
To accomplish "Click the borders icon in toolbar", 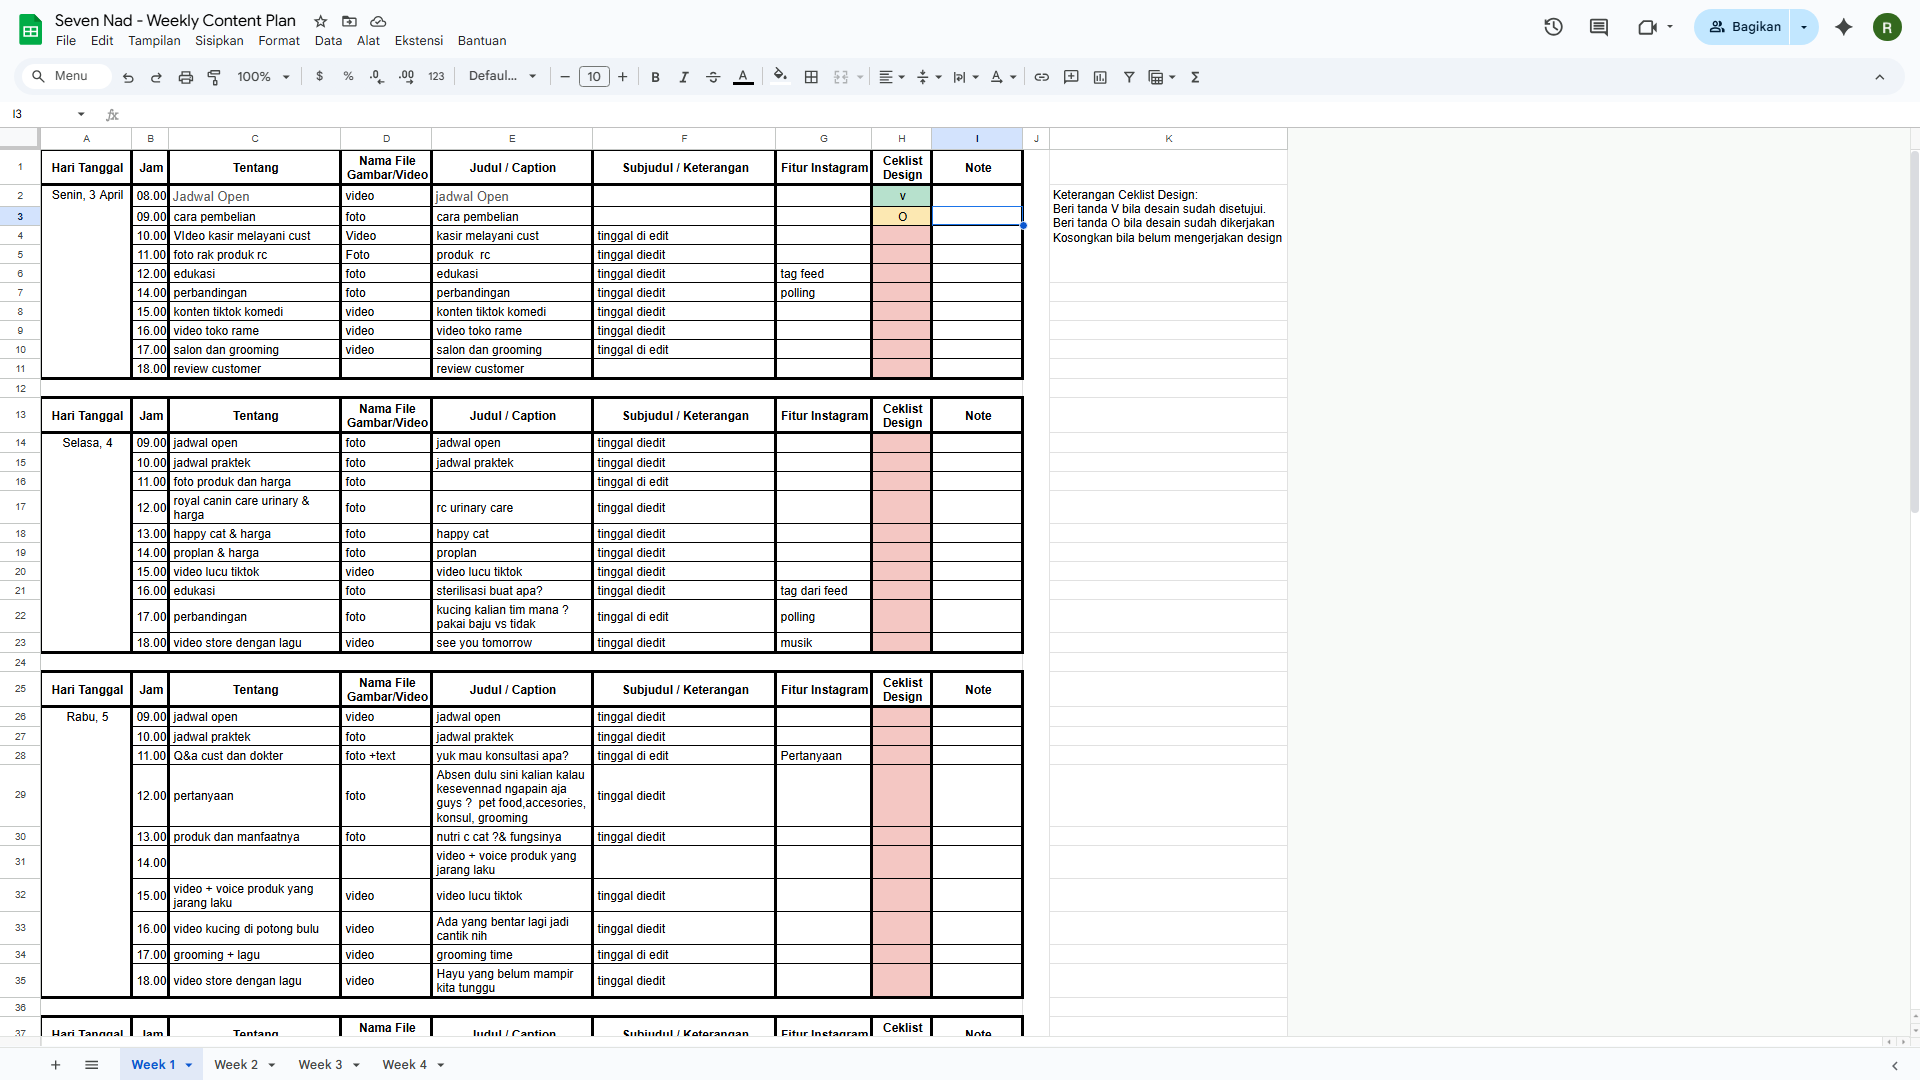I will (811, 77).
